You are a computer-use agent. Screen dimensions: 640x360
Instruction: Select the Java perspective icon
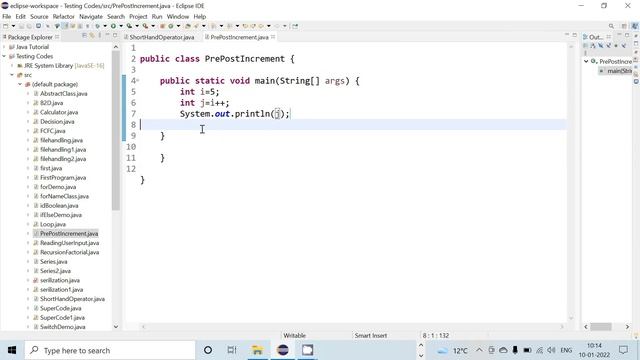(635, 26)
